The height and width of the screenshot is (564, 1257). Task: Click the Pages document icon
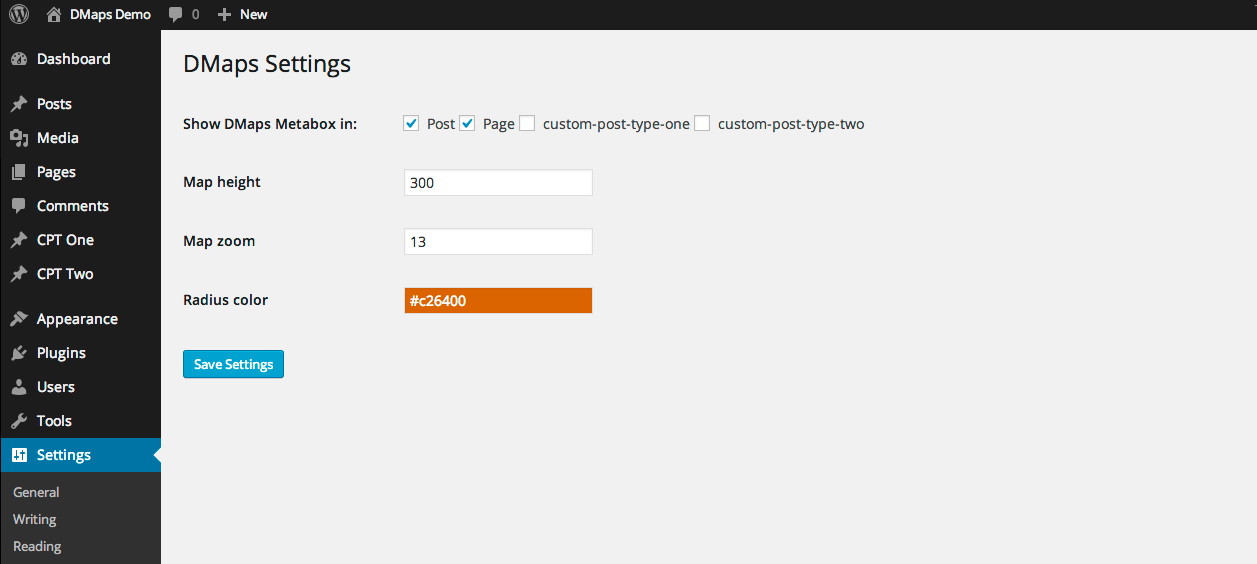click(x=18, y=172)
